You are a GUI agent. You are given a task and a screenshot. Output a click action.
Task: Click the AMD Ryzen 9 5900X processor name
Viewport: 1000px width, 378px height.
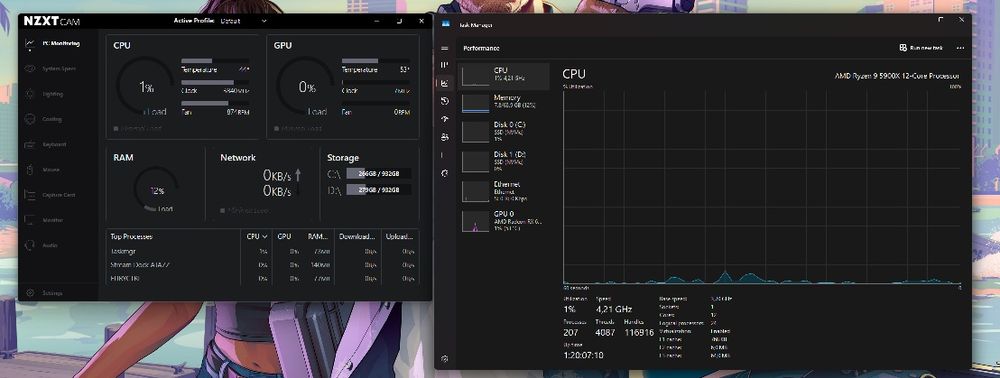(x=897, y=76)
